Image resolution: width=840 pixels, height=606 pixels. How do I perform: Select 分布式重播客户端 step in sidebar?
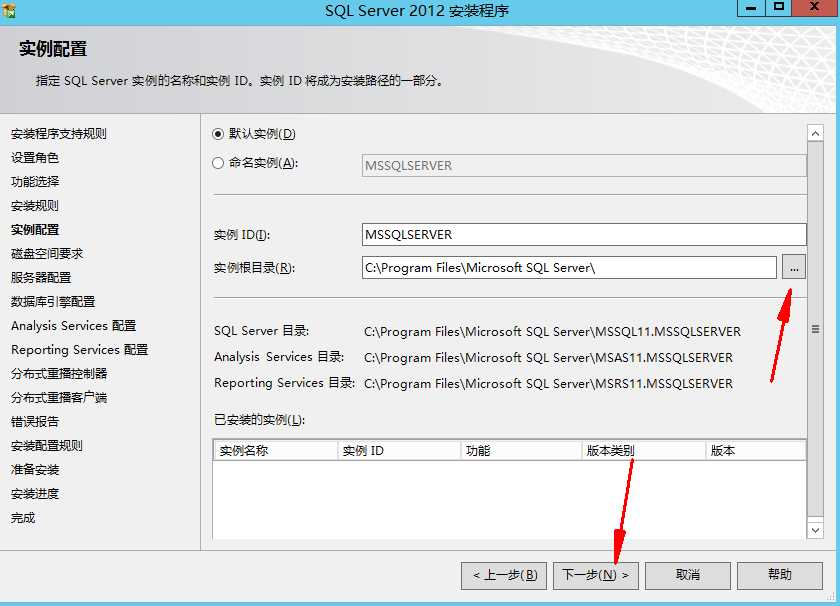pyautogui.click(x=59, y=398)
